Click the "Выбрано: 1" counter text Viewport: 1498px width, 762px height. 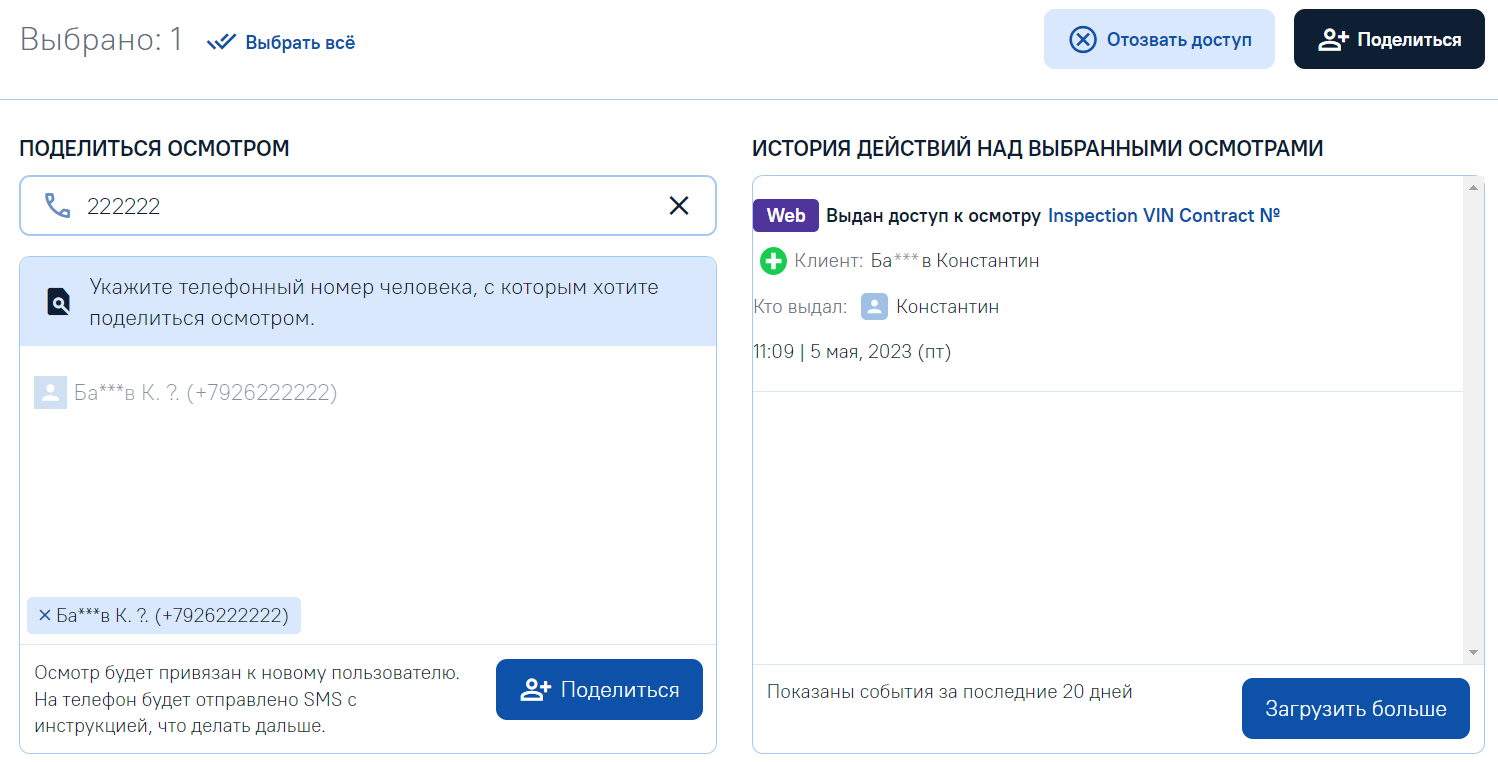(101, 40)
